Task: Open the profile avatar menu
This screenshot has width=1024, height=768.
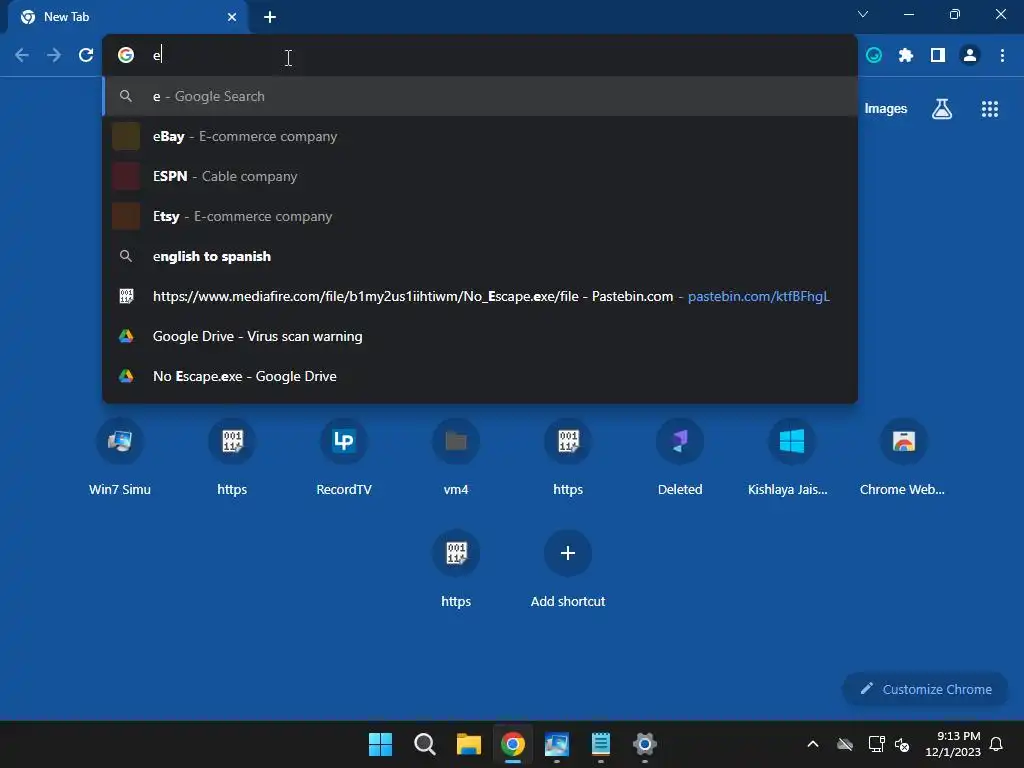Action: 970,55
